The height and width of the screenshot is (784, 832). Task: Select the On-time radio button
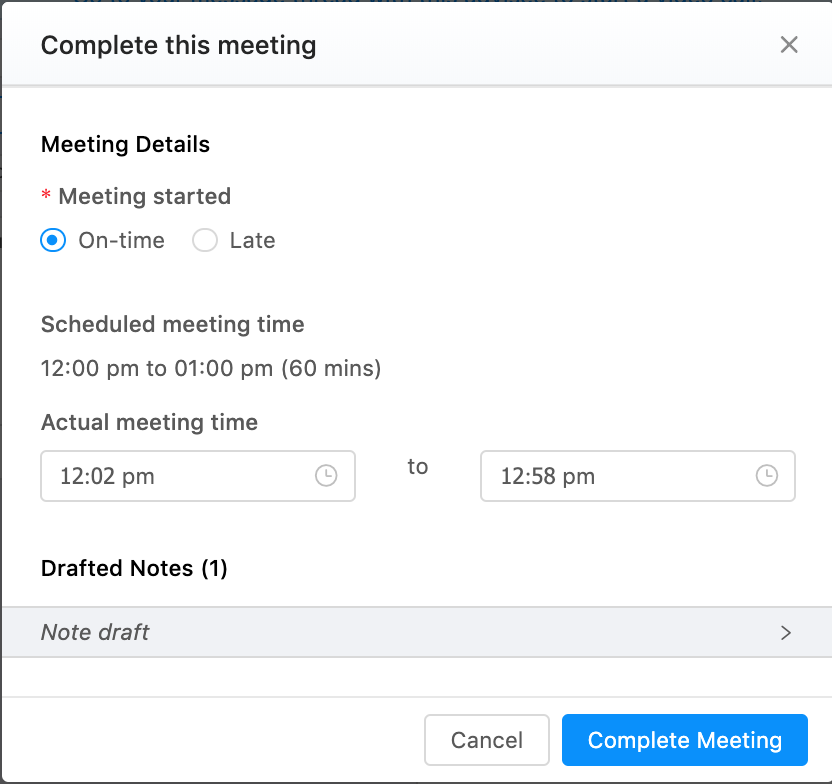click(53, 240)
